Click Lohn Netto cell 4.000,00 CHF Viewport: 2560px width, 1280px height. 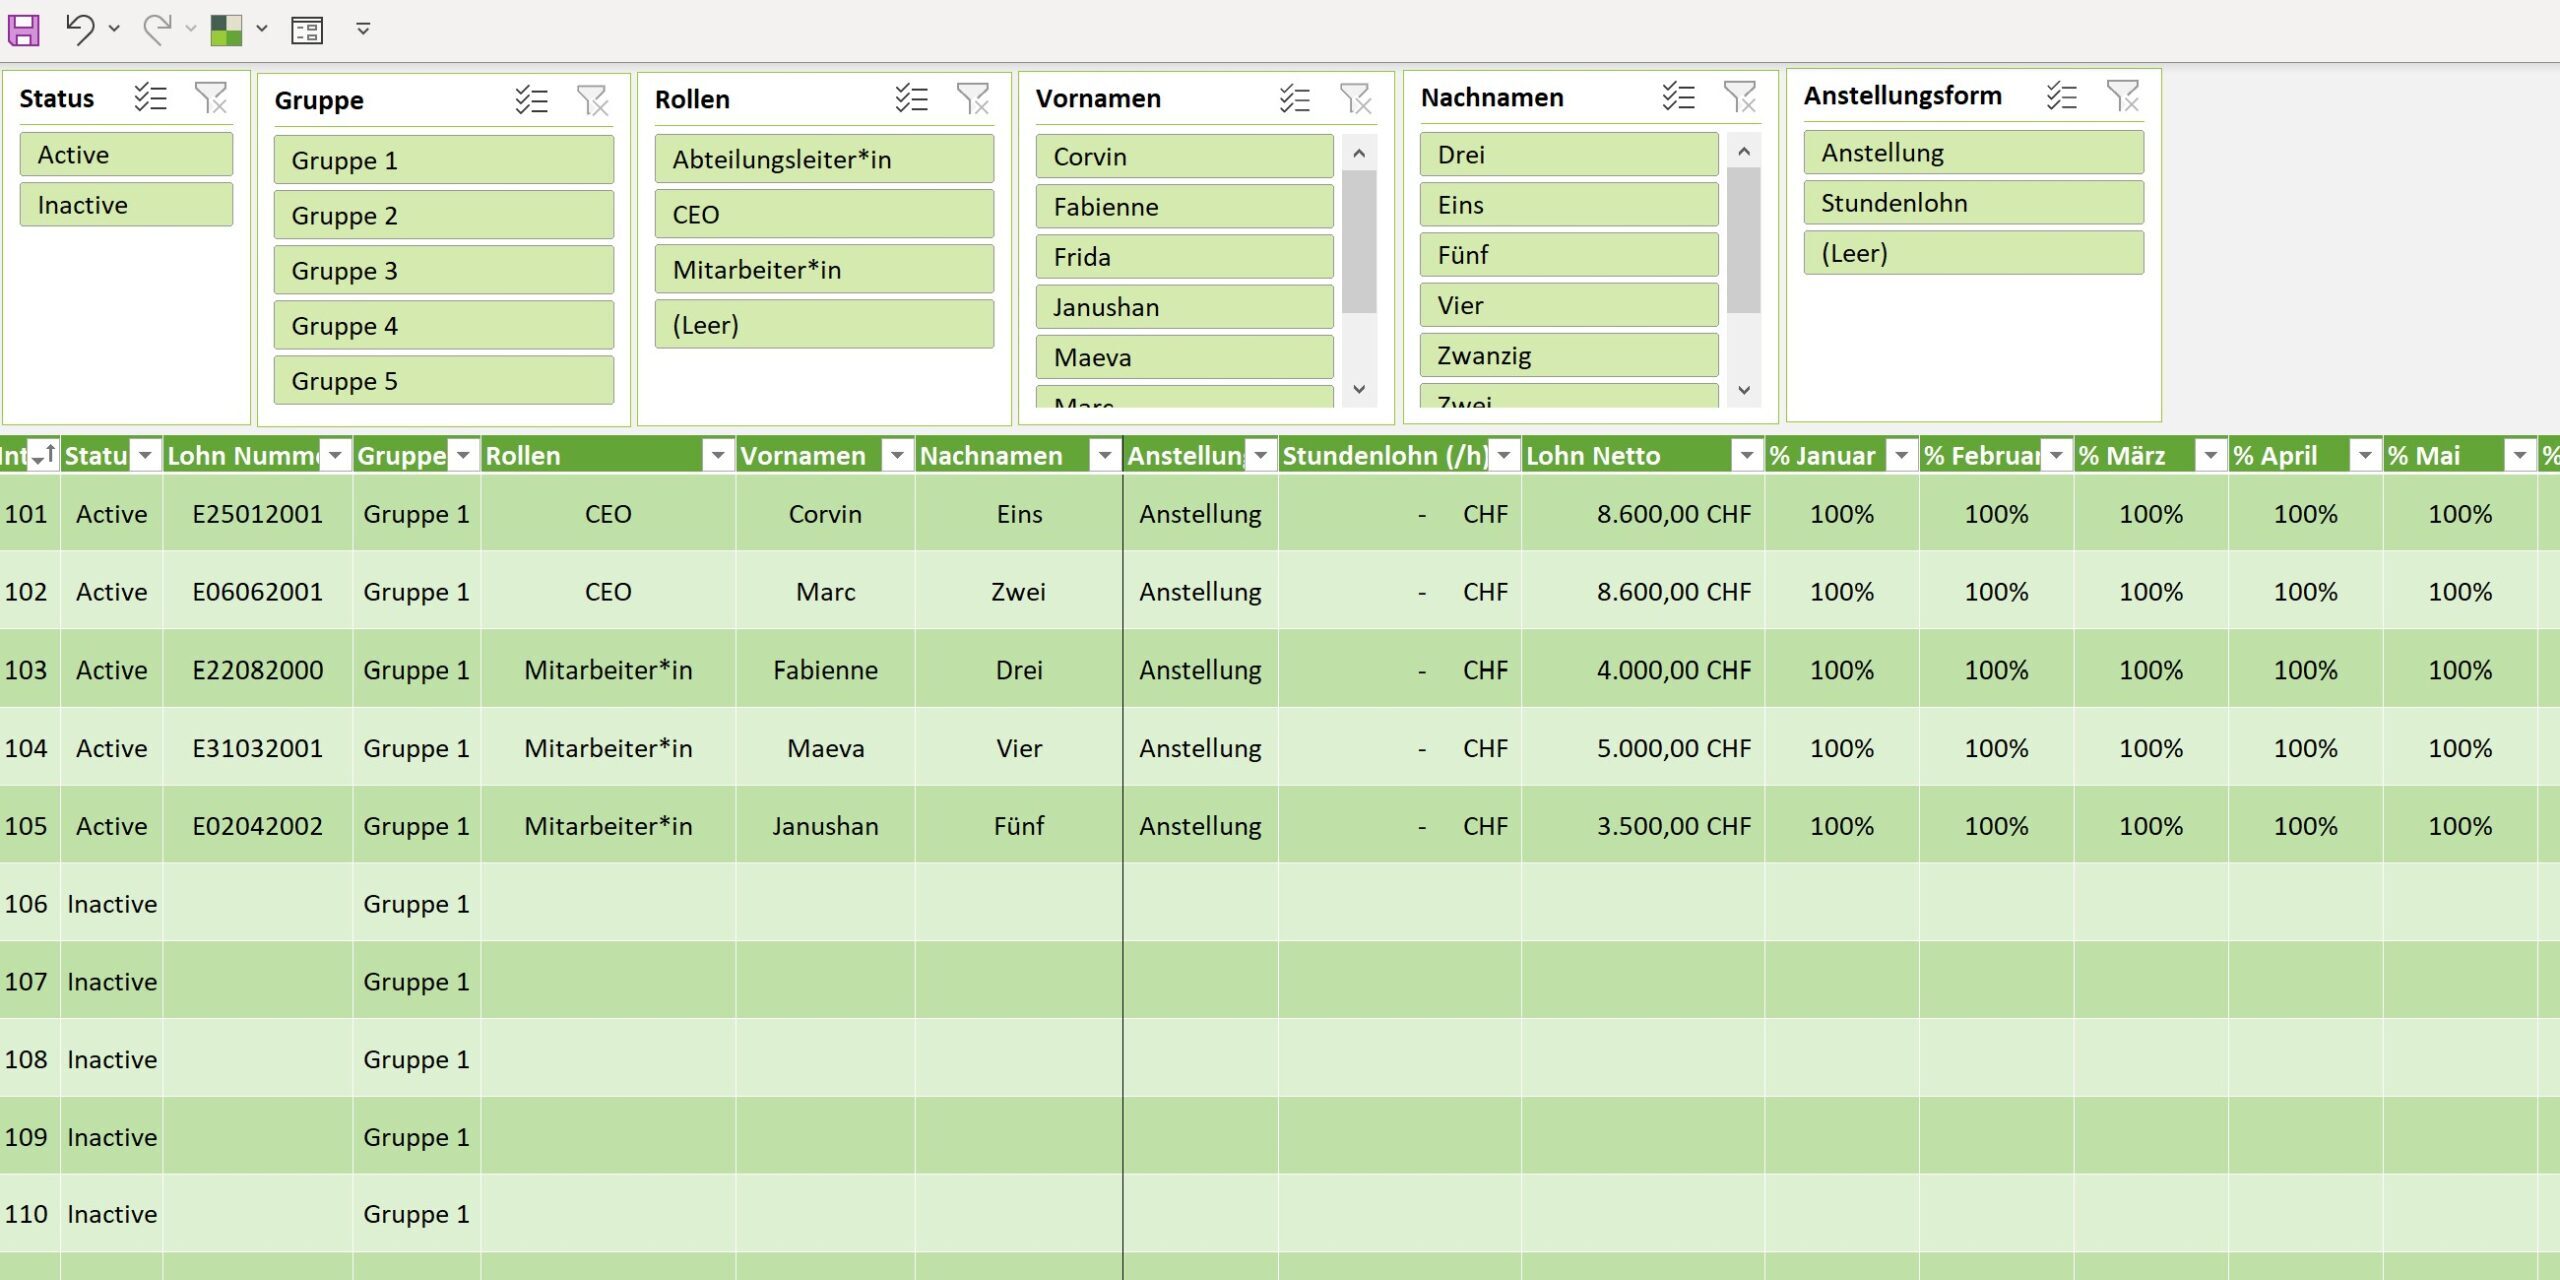coord(1673,670)
